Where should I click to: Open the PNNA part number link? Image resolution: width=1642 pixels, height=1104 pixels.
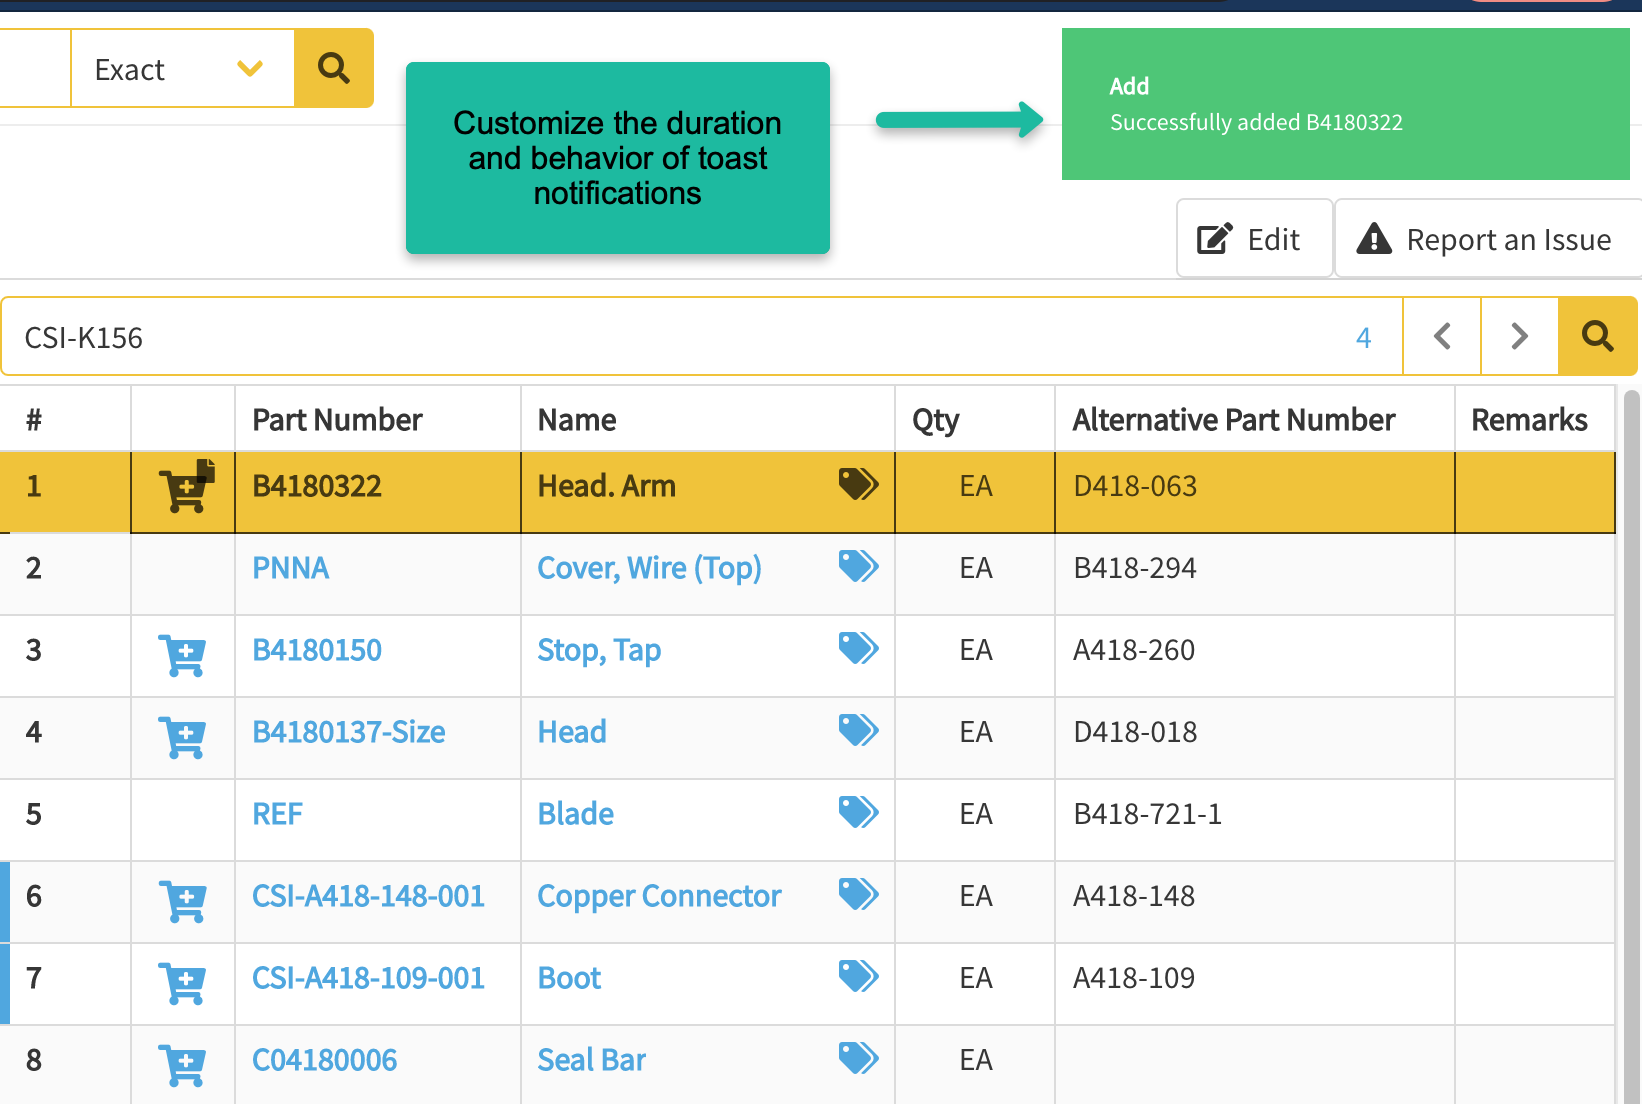pyautogui.click(x=290, y=568)
